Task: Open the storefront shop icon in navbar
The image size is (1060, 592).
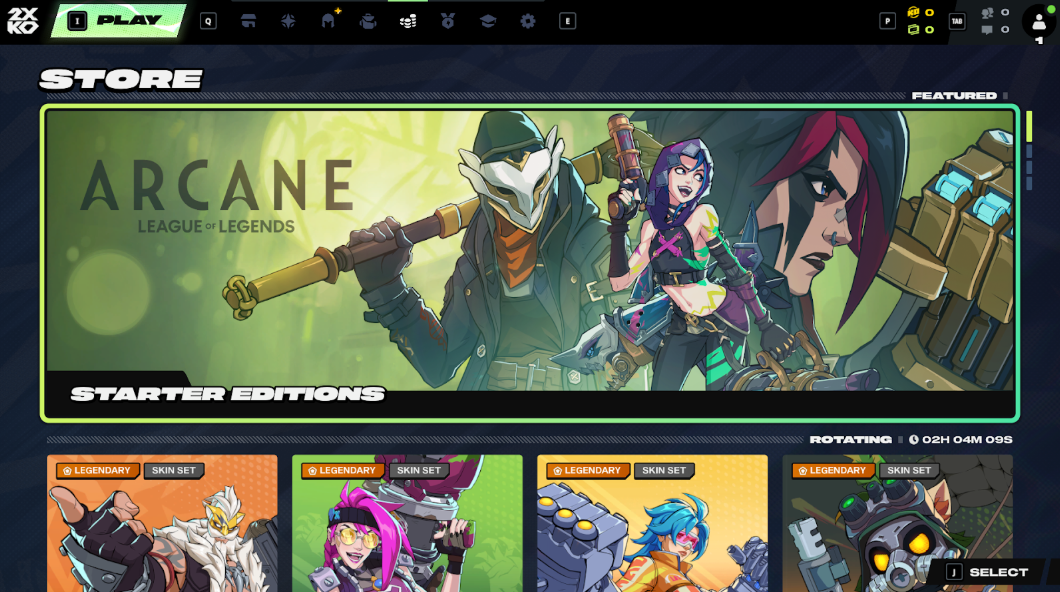Action: pyautogui.click(x=248, y=21)
